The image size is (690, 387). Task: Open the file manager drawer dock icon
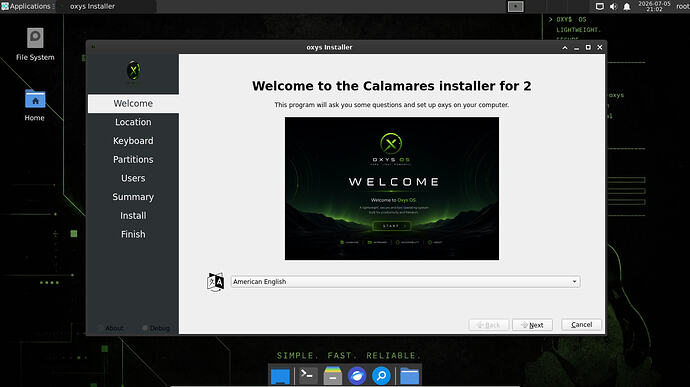[332, 376]
